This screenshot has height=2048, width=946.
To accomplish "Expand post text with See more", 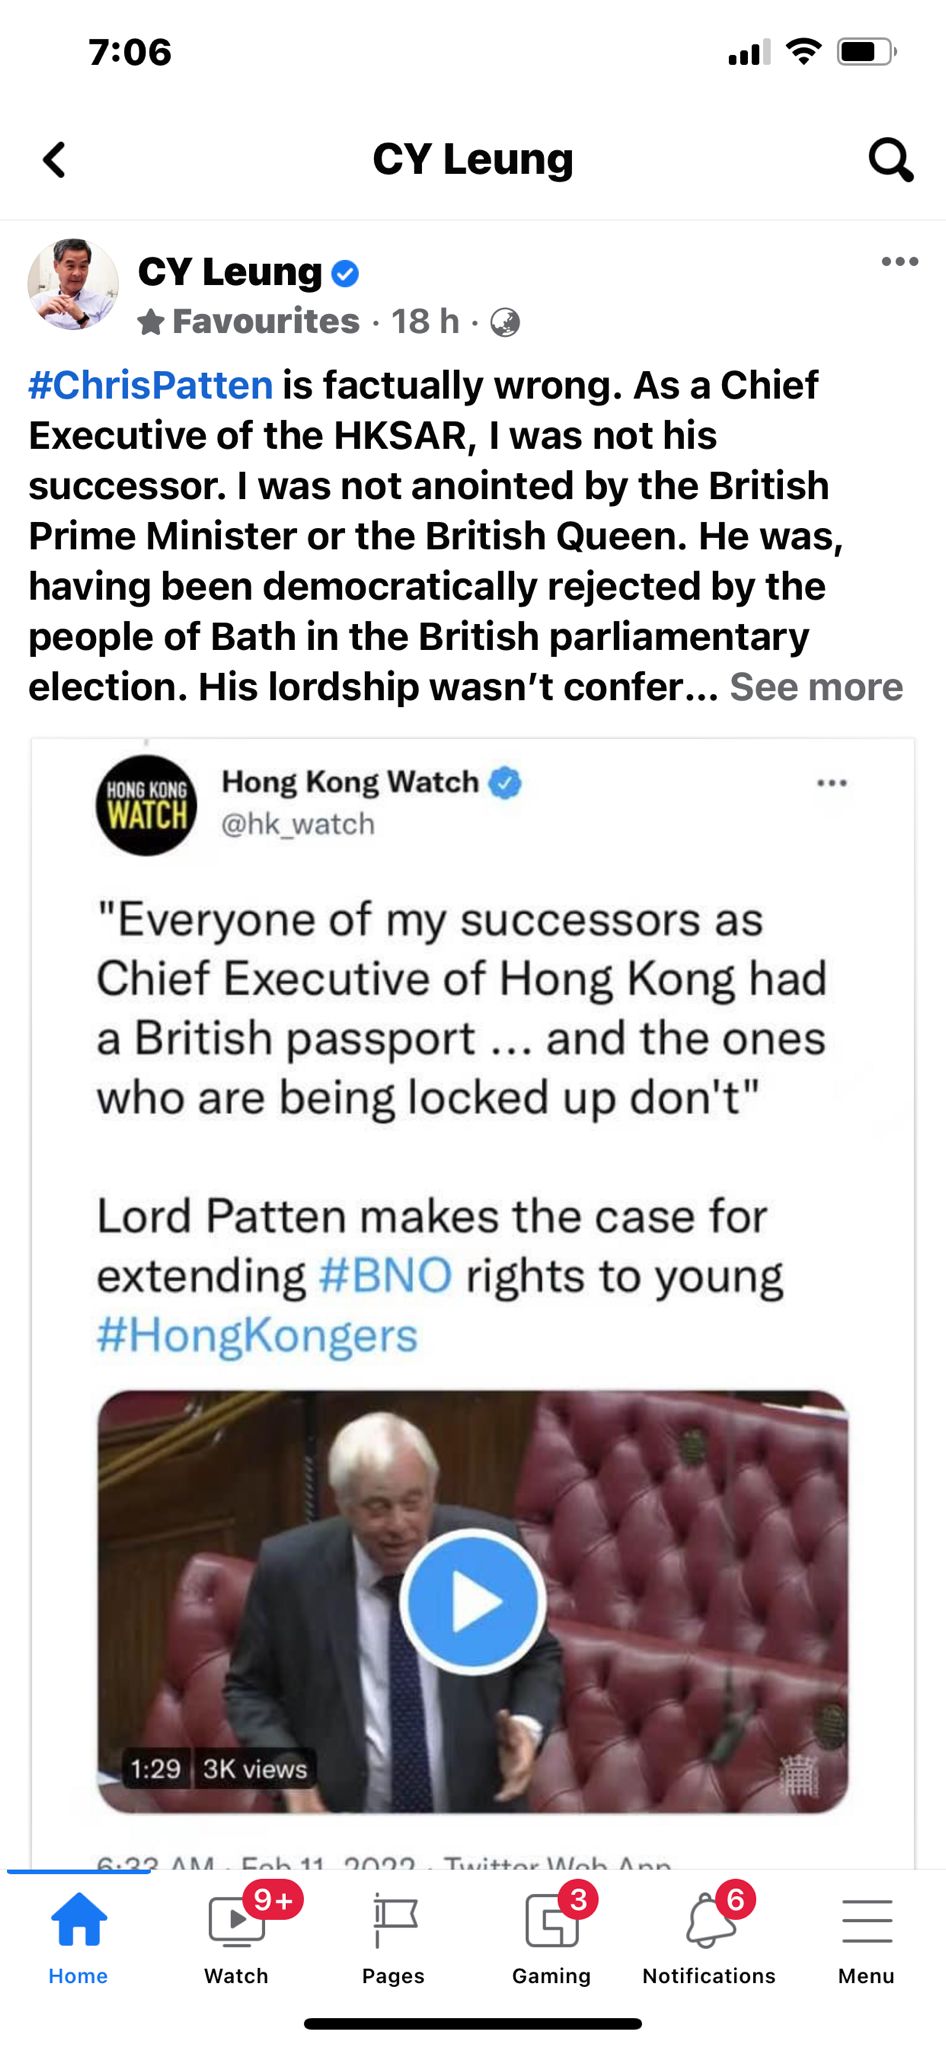I will pos(815,687).
